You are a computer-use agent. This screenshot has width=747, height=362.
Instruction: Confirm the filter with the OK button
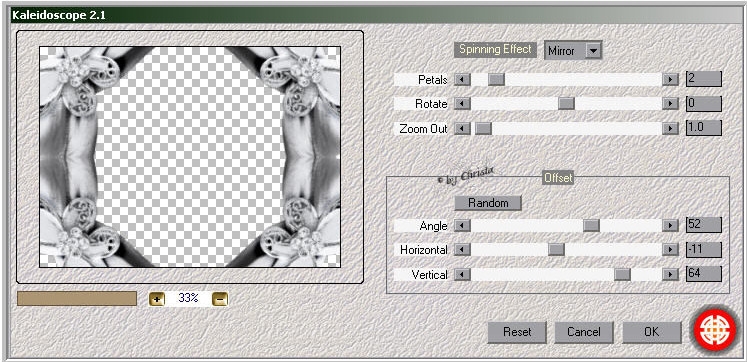point(651,332)
